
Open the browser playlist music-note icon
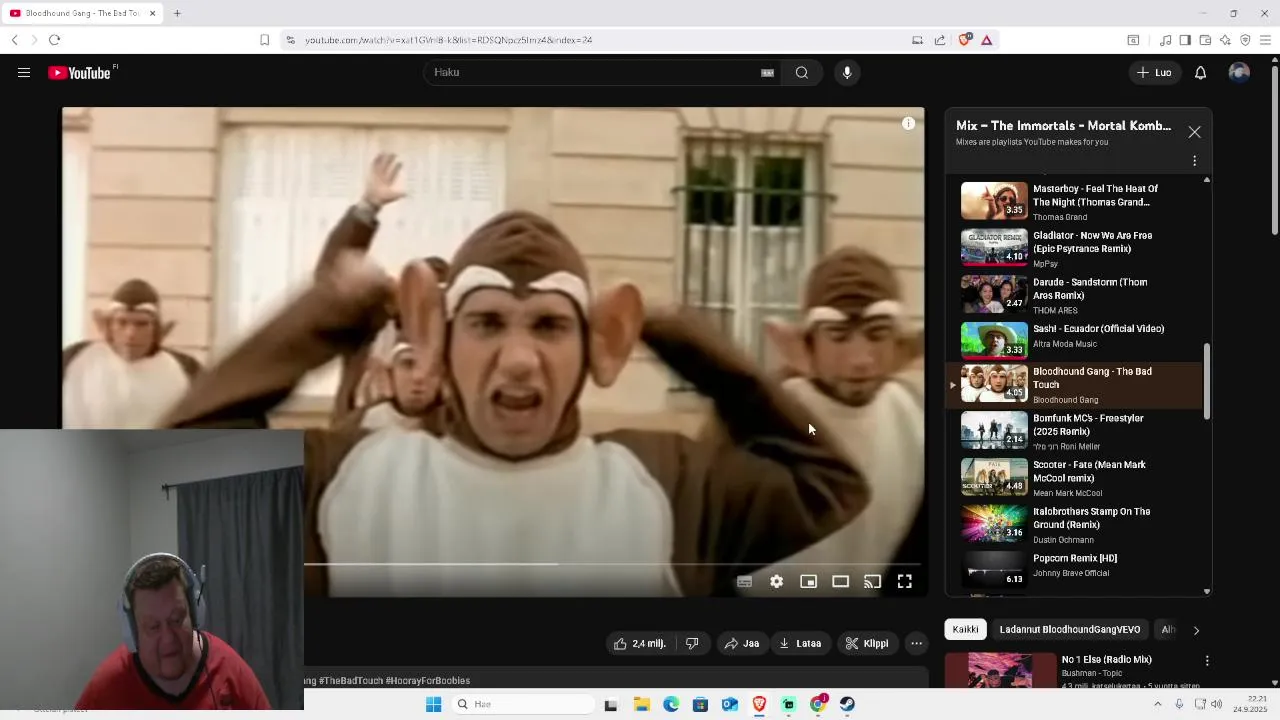tap(1165, 40)
